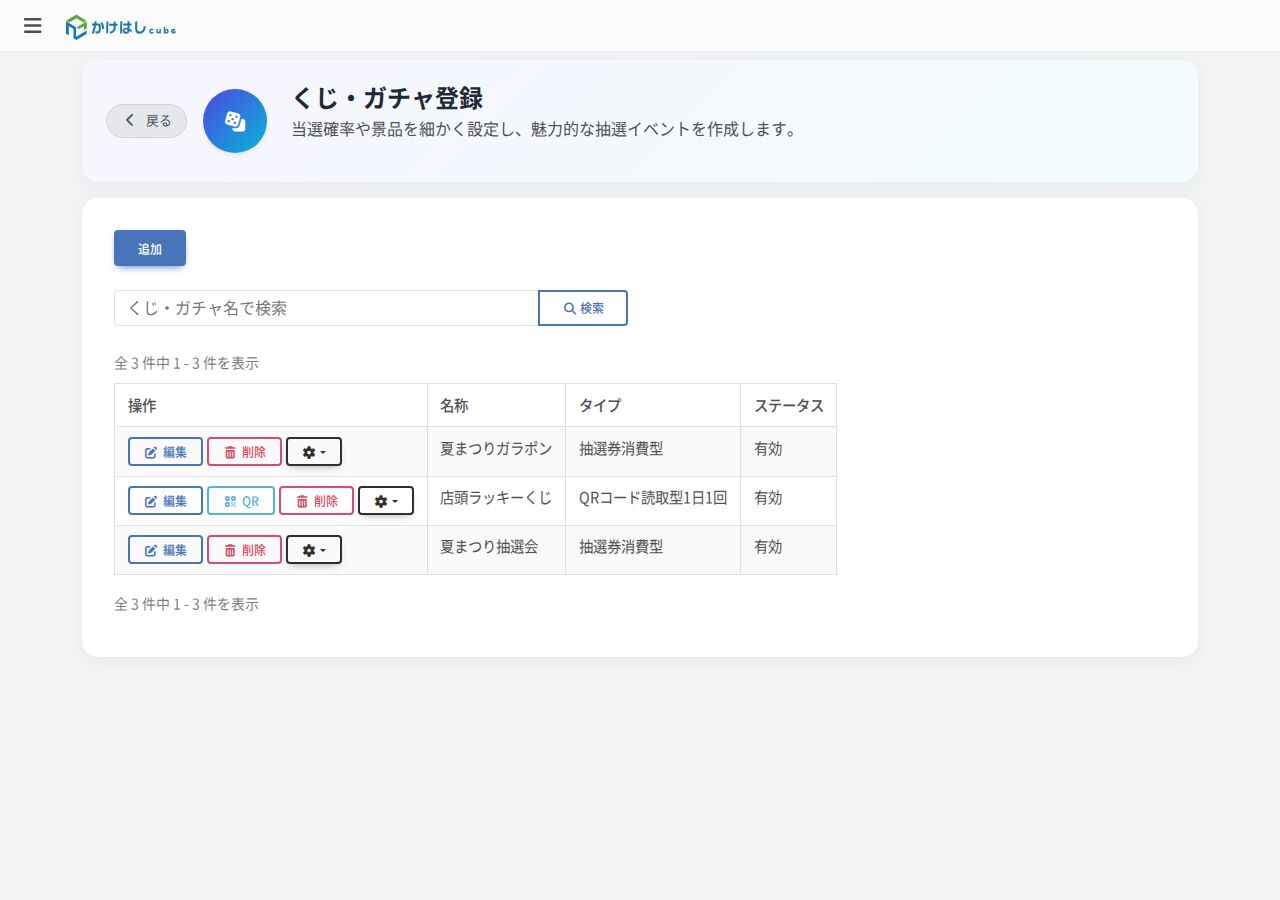The width and height of the screenshot is (1280, 900).
Task: Open gear dropdown for 夏まつり抽選会
Action: 314,550
